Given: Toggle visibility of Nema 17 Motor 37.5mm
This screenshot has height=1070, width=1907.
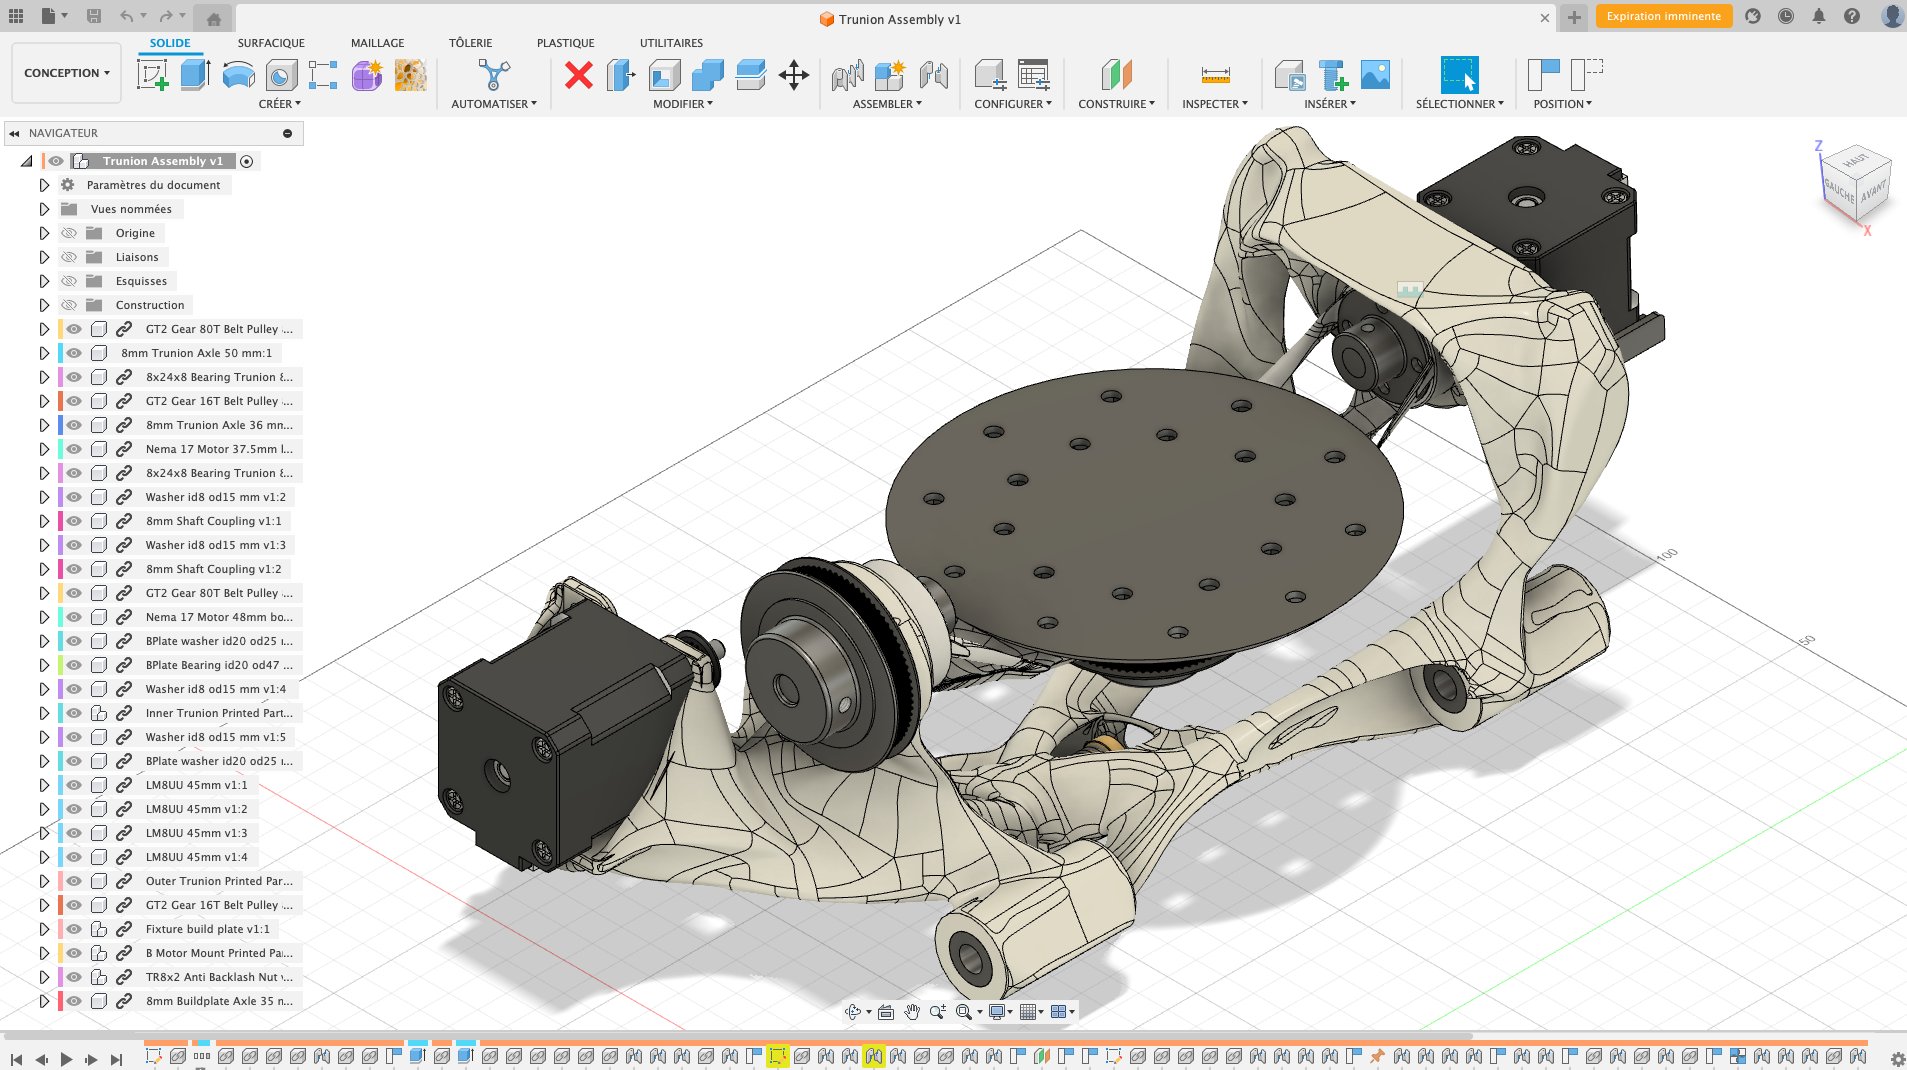Looking at the screenshot, I should pyautogui.click(x=73, y=448).
